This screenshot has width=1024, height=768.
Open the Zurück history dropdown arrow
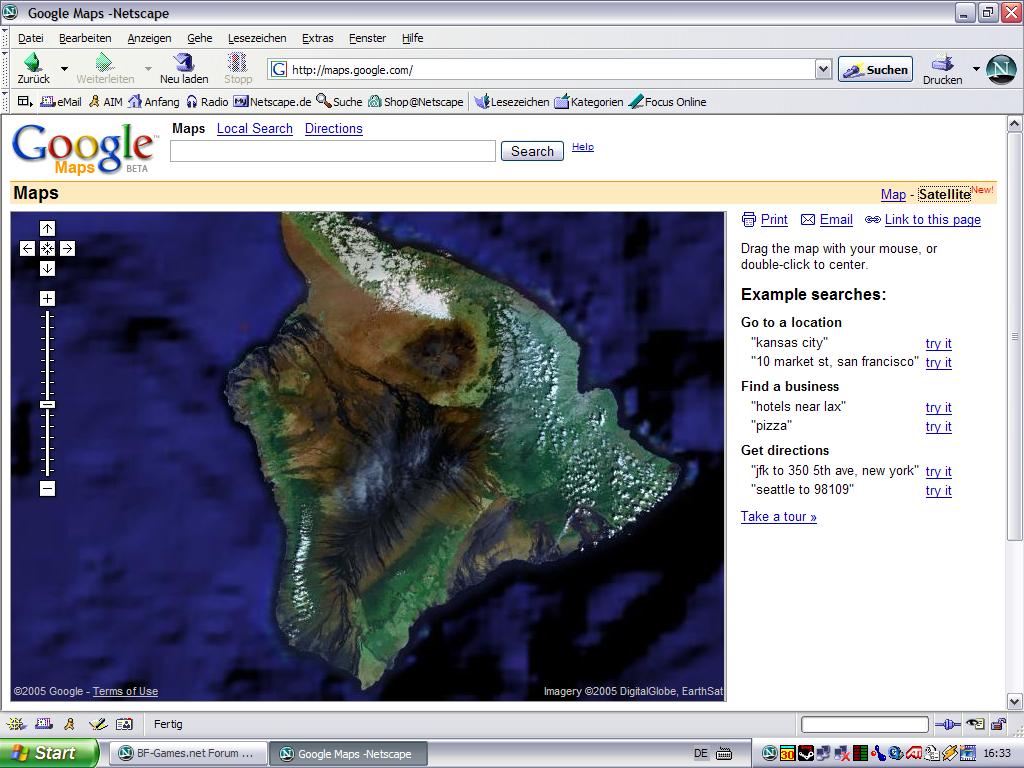[64, 69]
